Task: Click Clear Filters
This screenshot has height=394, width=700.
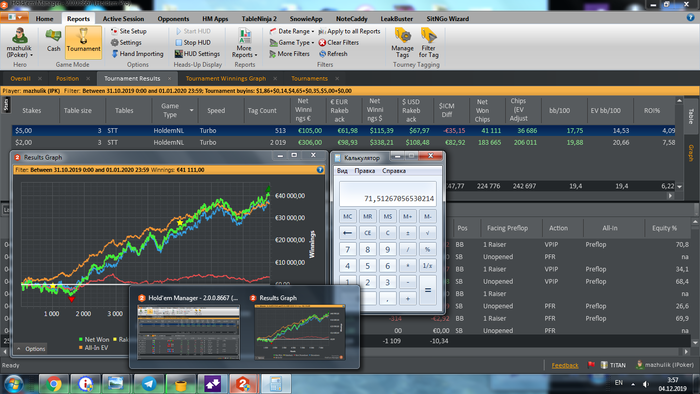Action: (339, 42)
